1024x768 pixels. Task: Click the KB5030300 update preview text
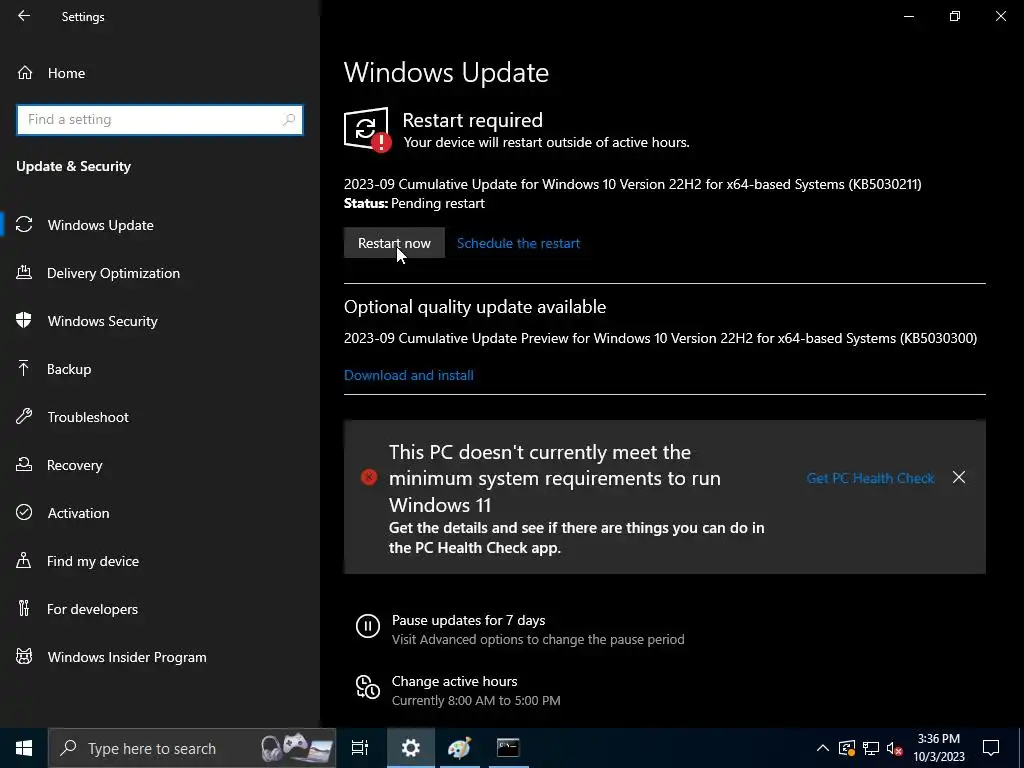tap(660, 338)
